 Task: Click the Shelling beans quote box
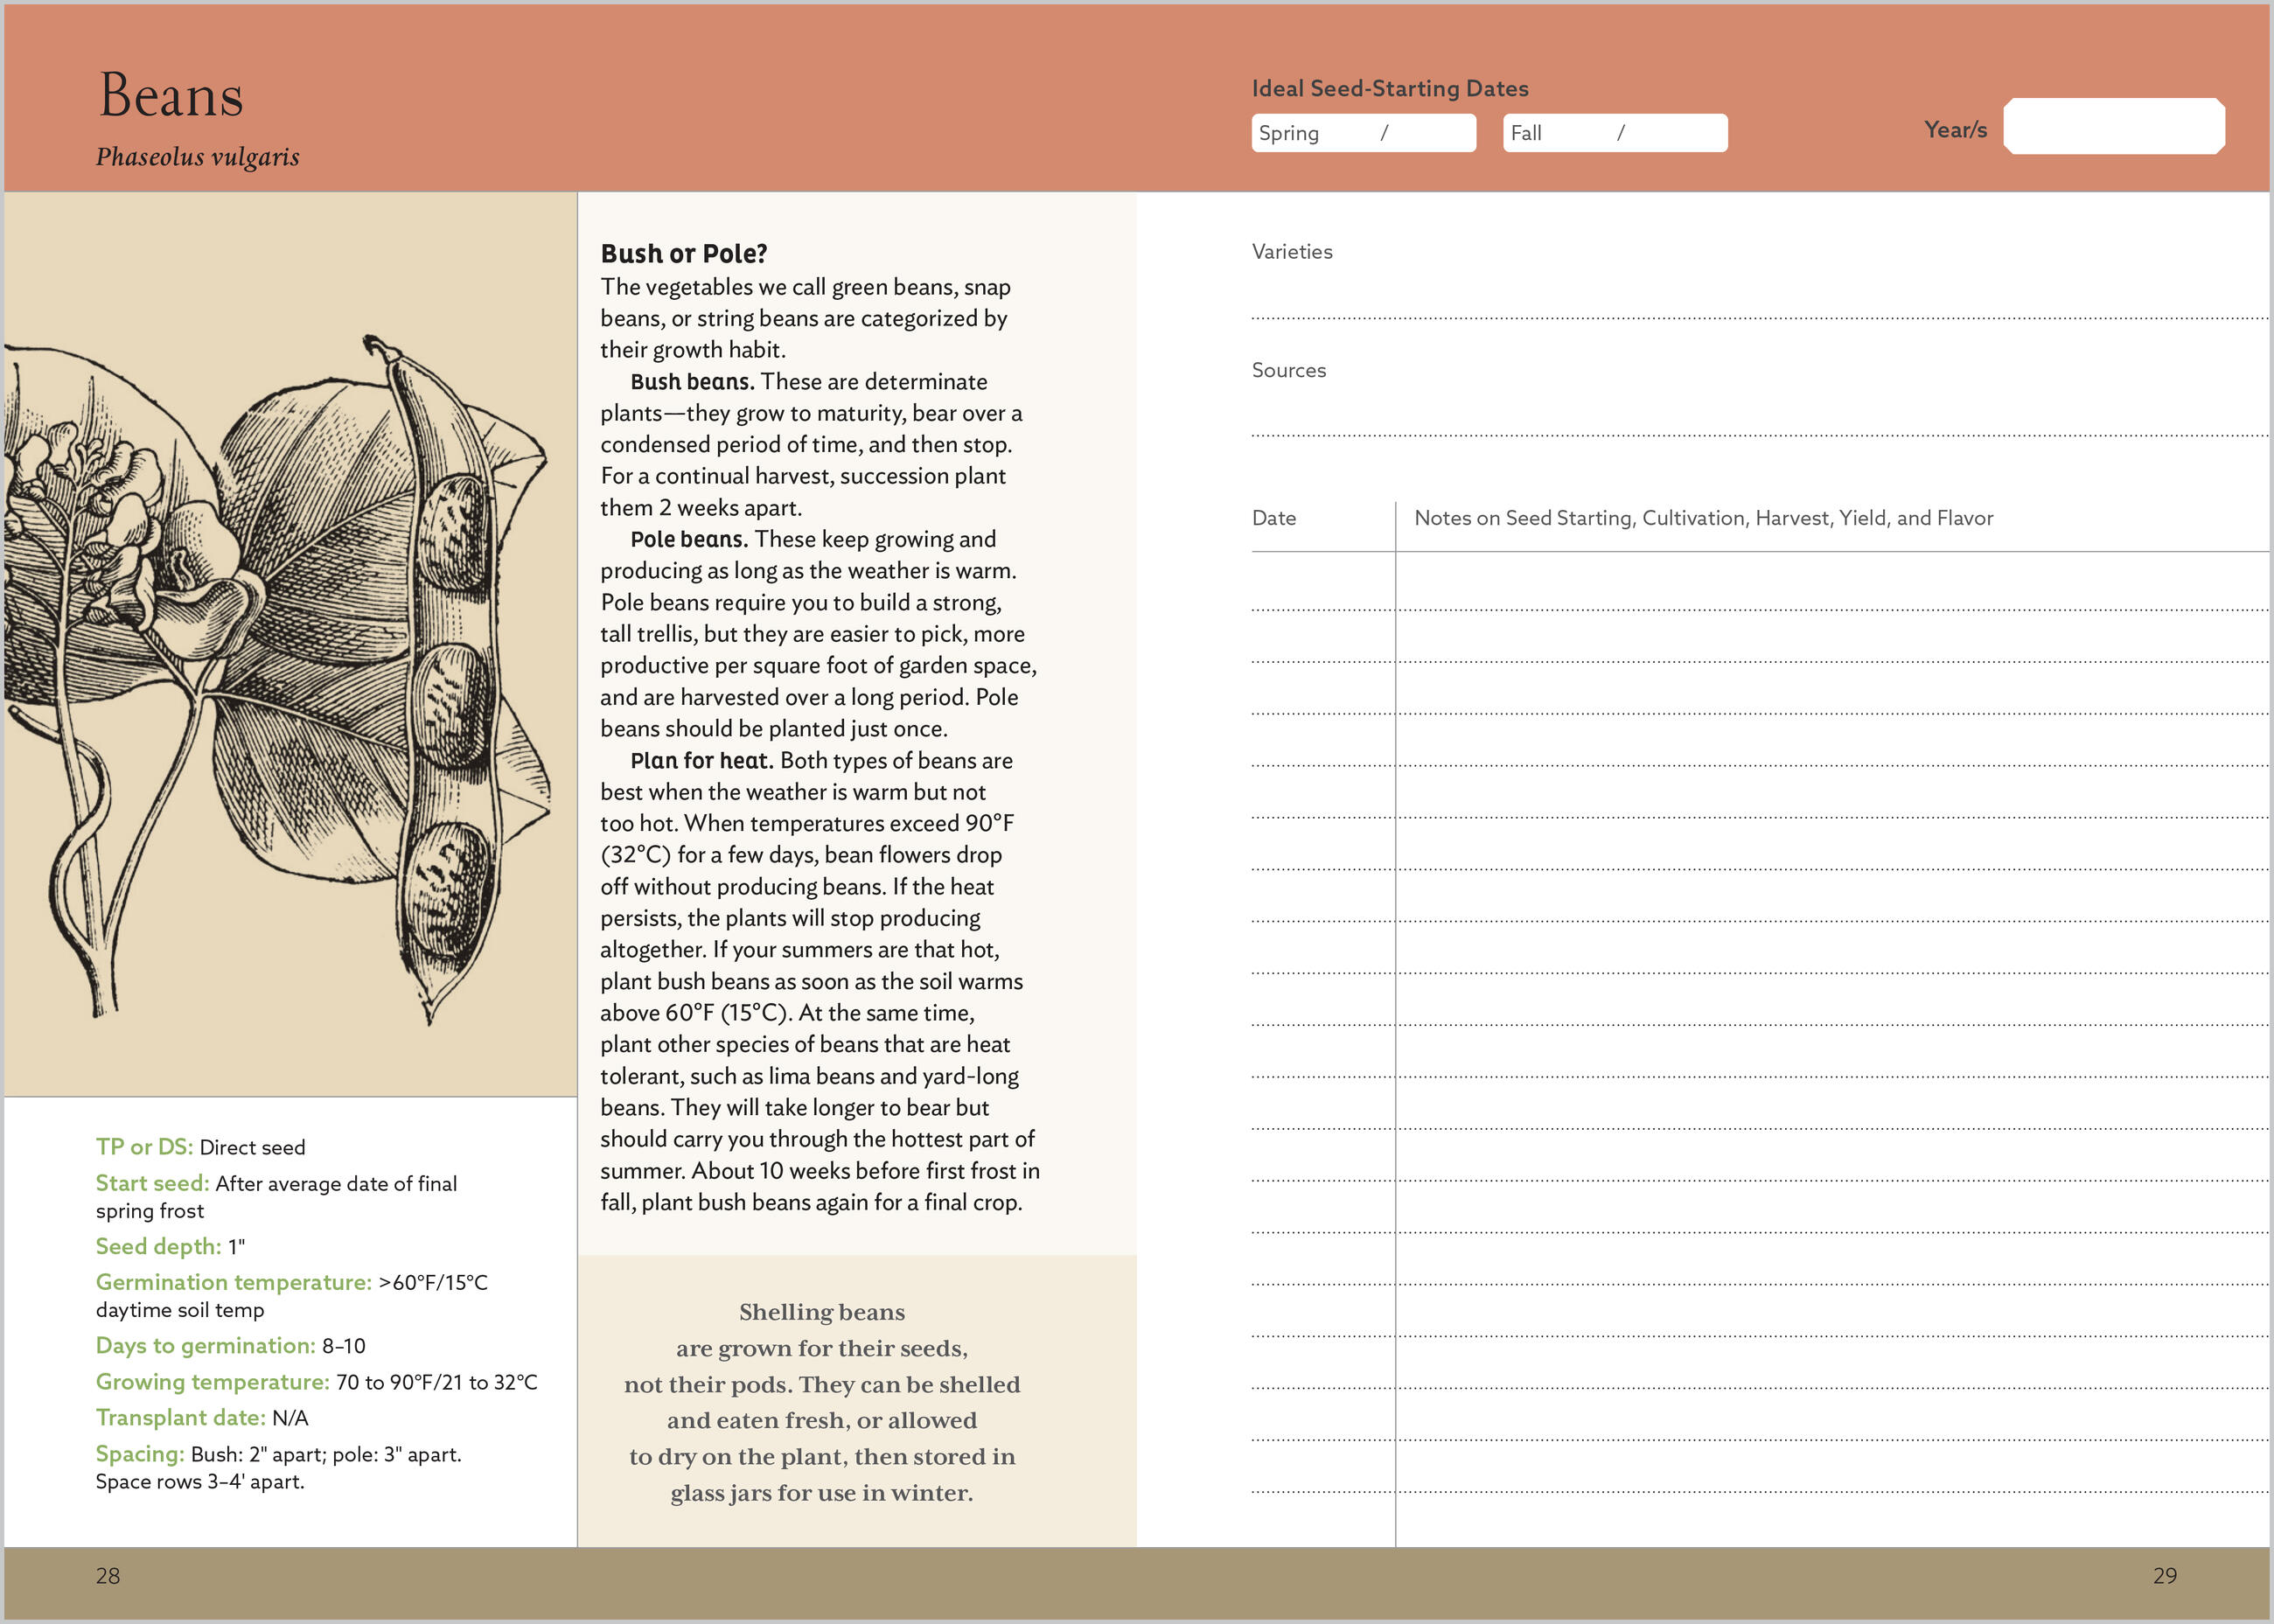click(x=821, y=1401)
